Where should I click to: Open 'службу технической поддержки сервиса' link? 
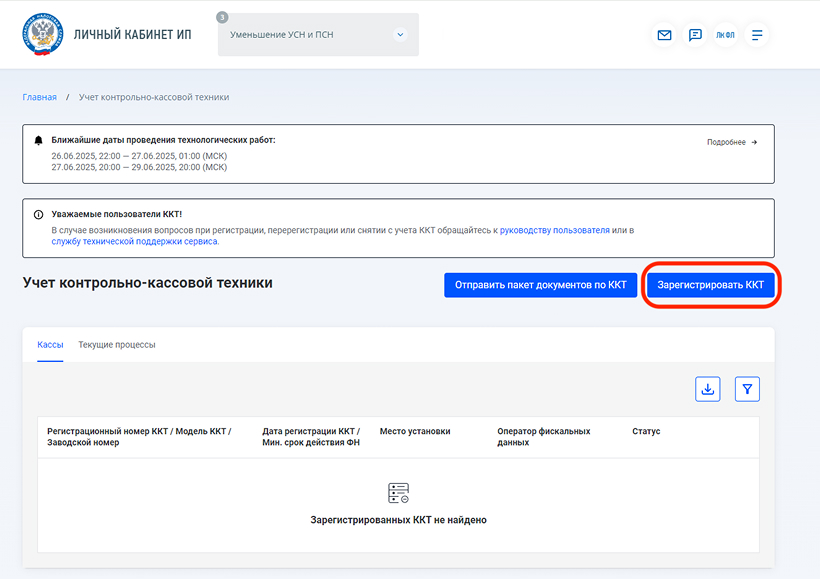[x=134, y=241]
